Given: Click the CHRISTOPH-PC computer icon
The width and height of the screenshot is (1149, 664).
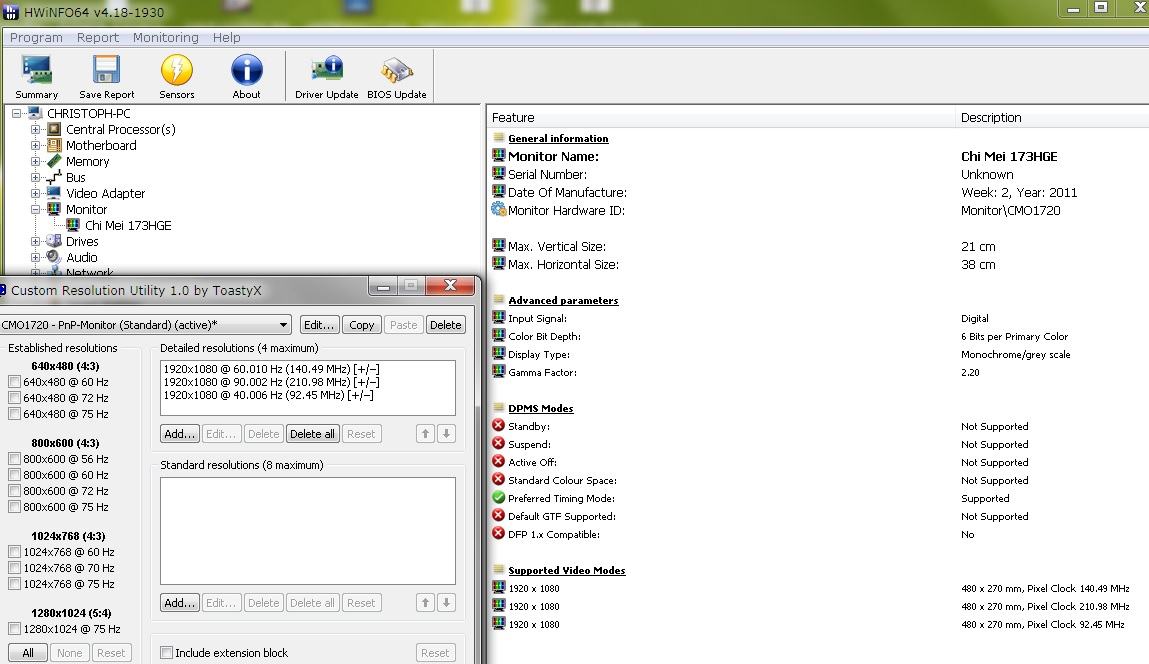Looking at the screenshot, I should click(x=35, y=114).
